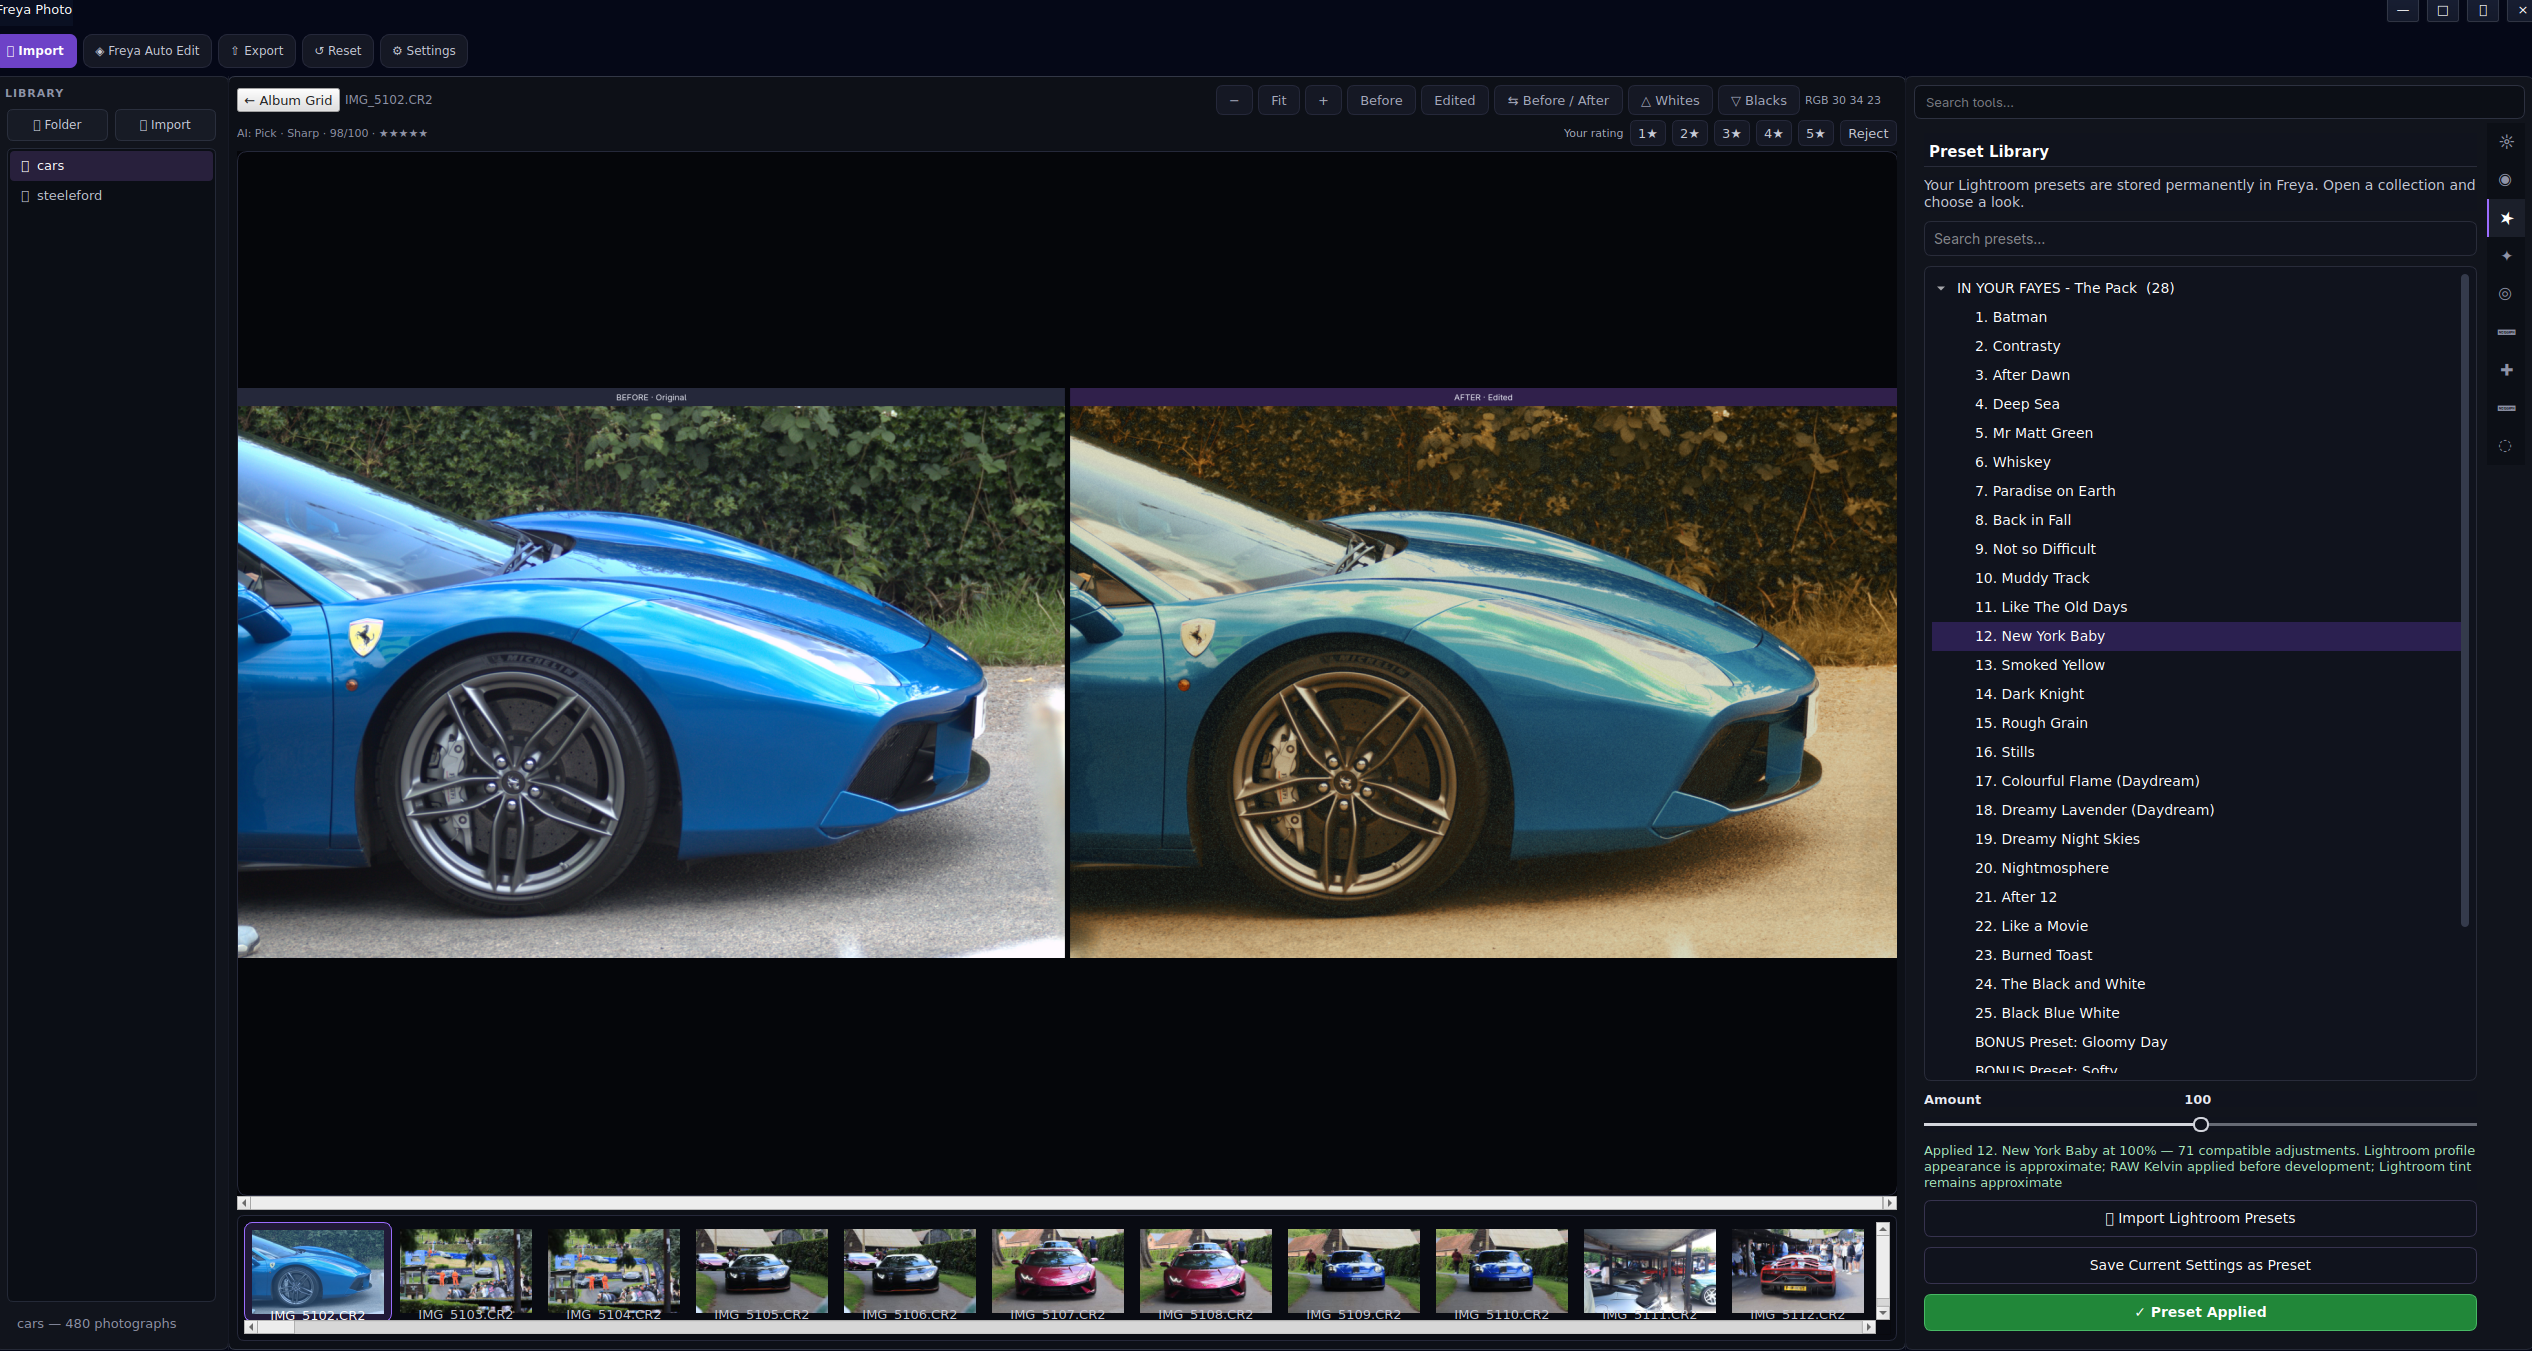
Task: Mark the photo as Reject
Action: (1868, 133)
